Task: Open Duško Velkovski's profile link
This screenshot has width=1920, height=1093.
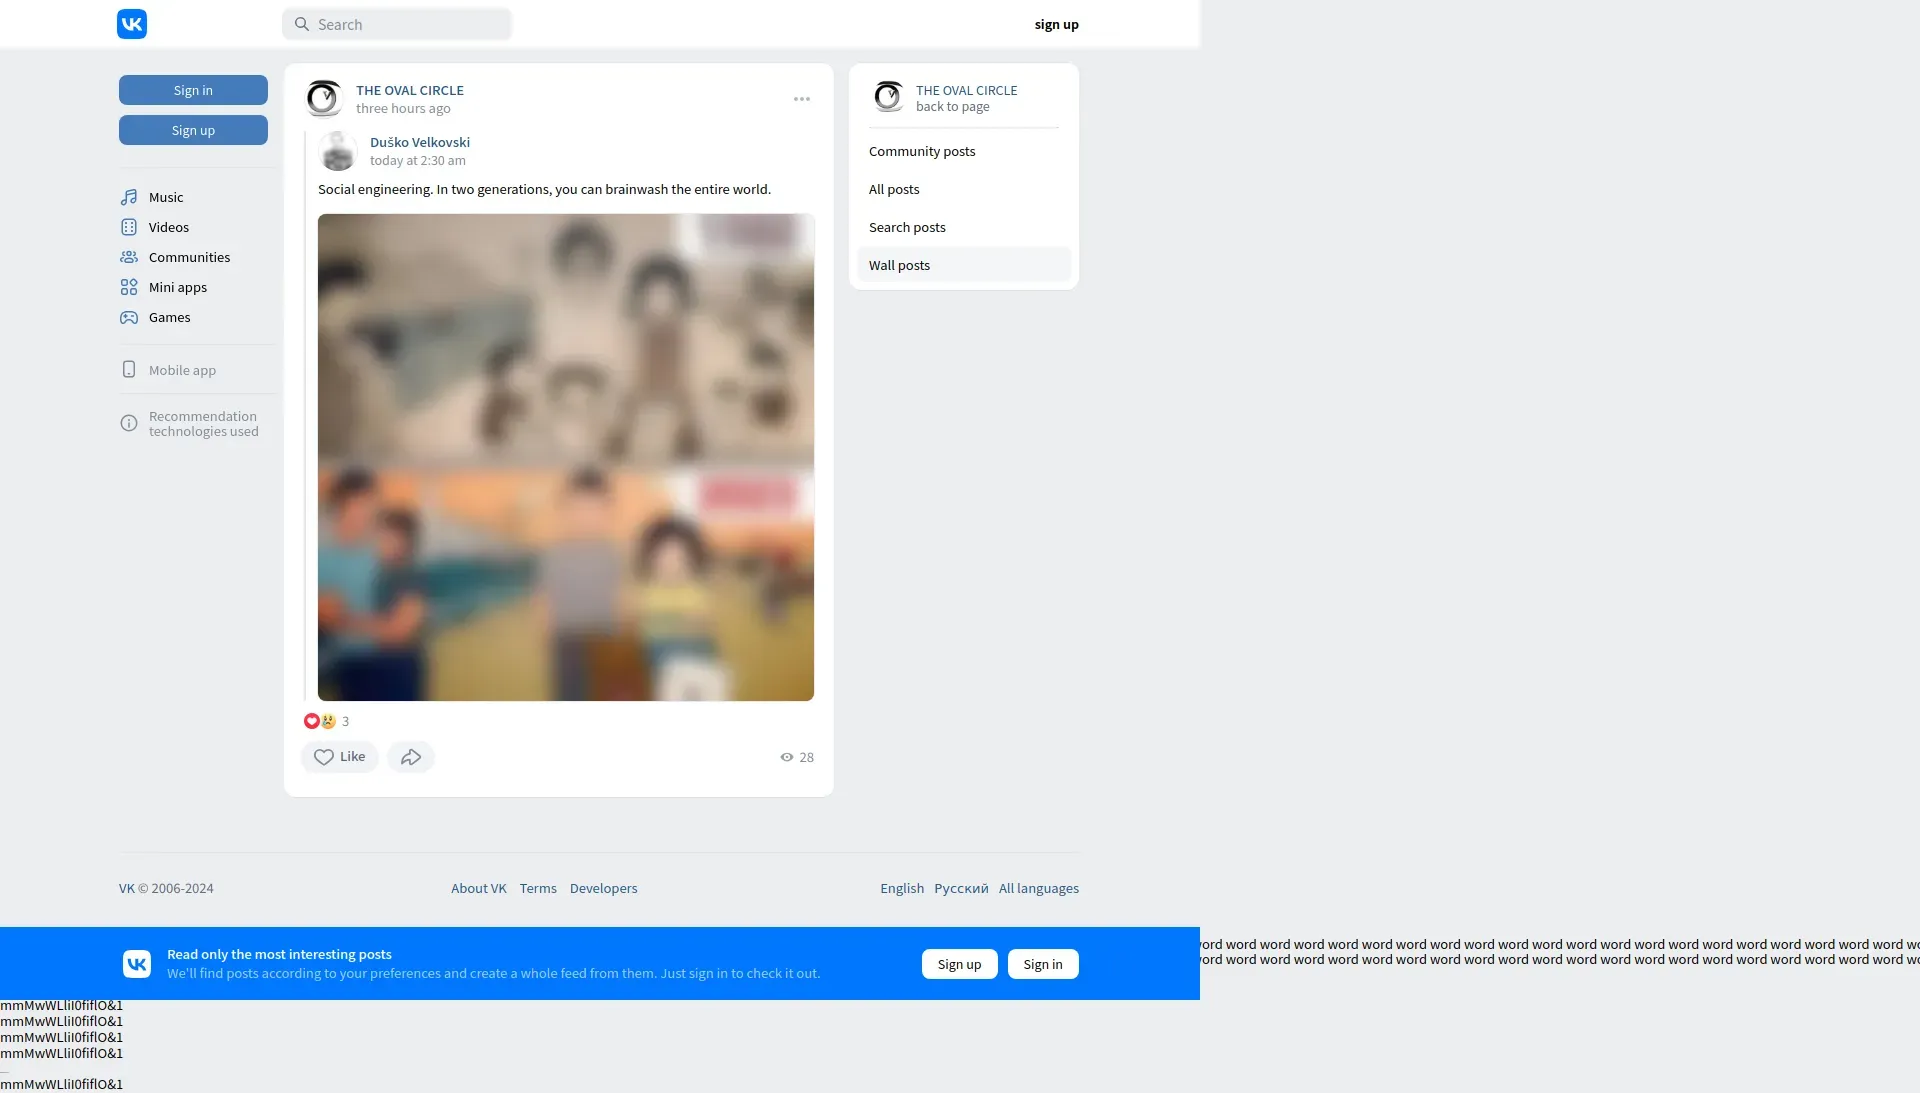Action: tap(419, 142)
